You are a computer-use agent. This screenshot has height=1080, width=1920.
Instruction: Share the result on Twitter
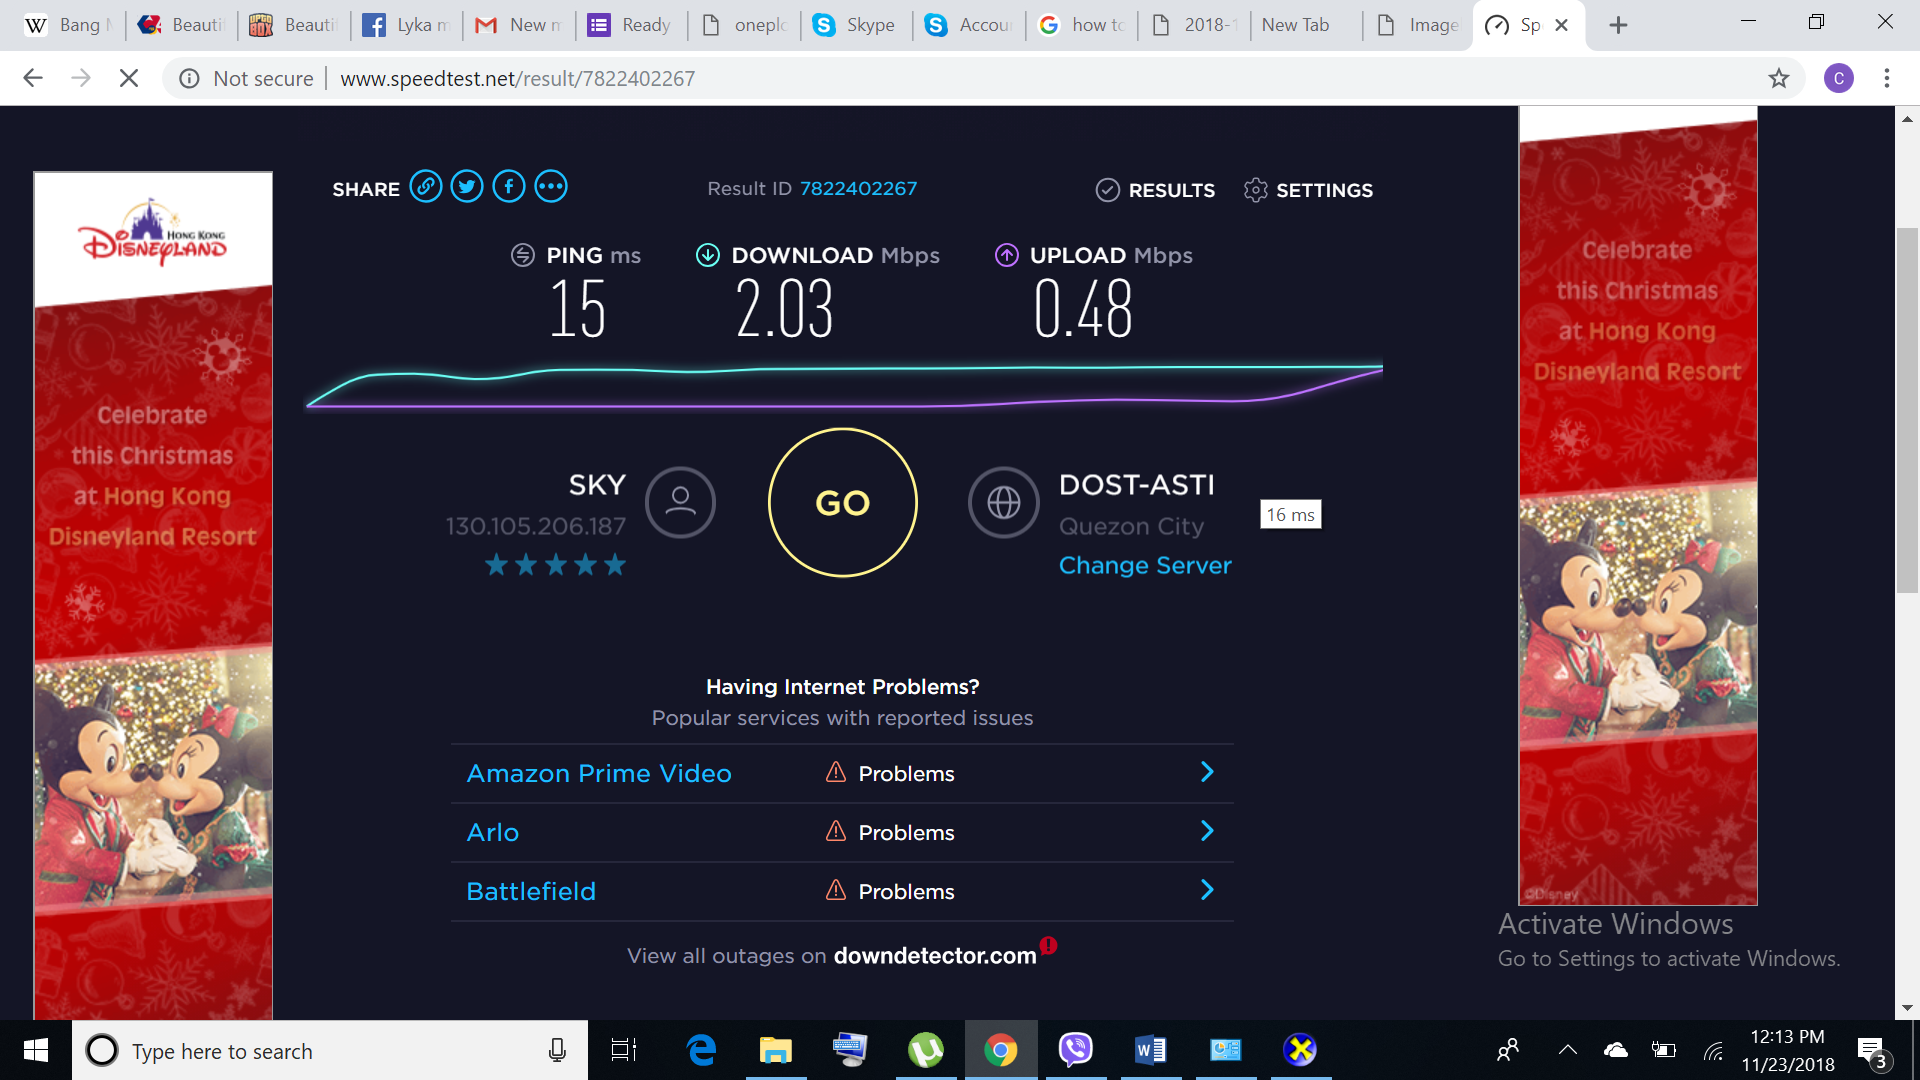pos(467,187)
